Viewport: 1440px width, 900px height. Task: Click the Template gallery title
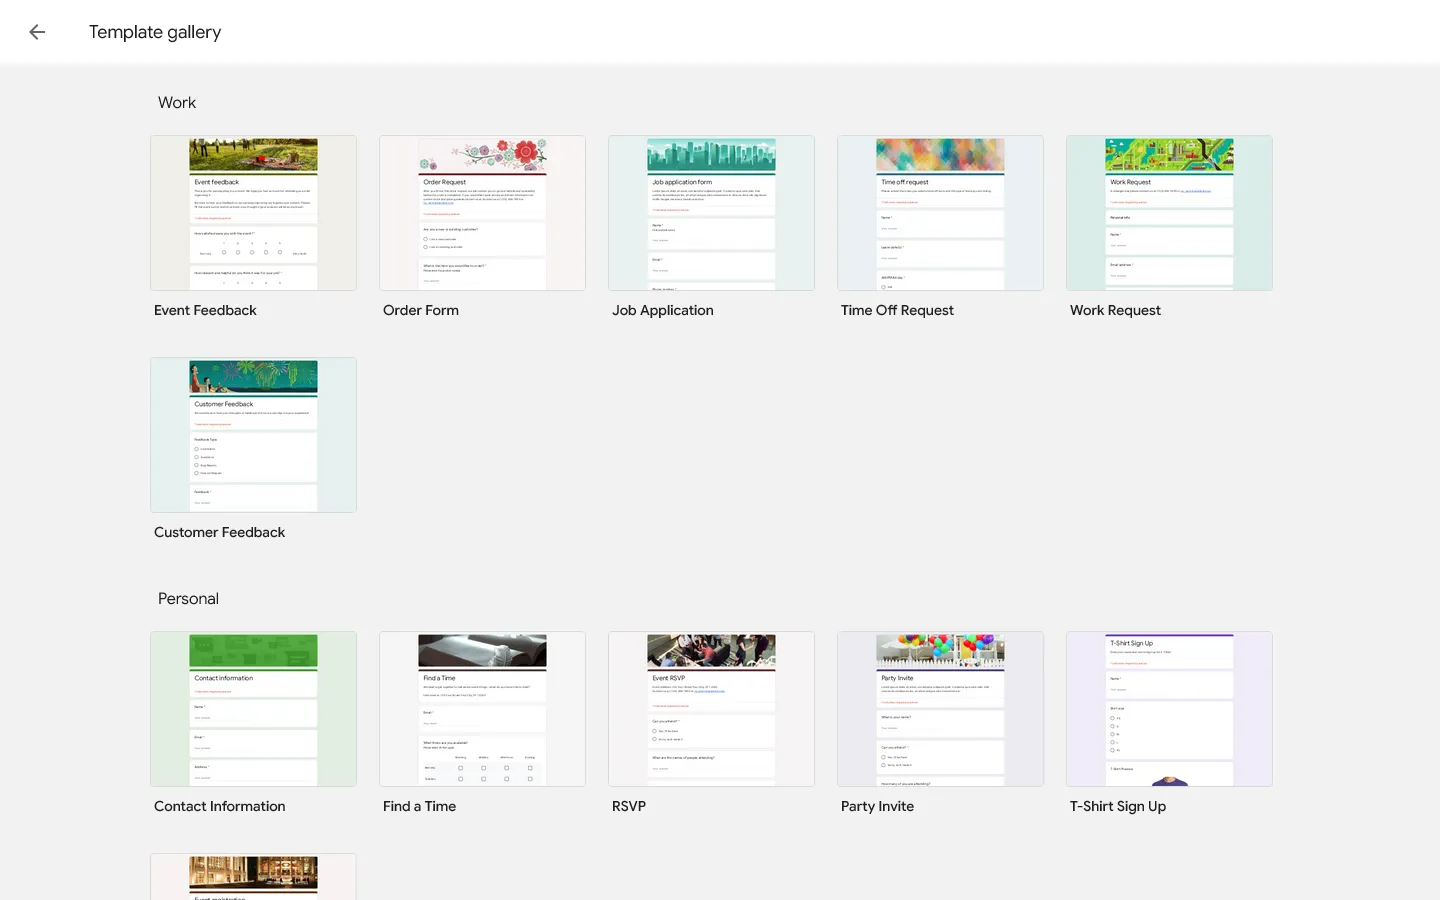(x=155, y=31)
